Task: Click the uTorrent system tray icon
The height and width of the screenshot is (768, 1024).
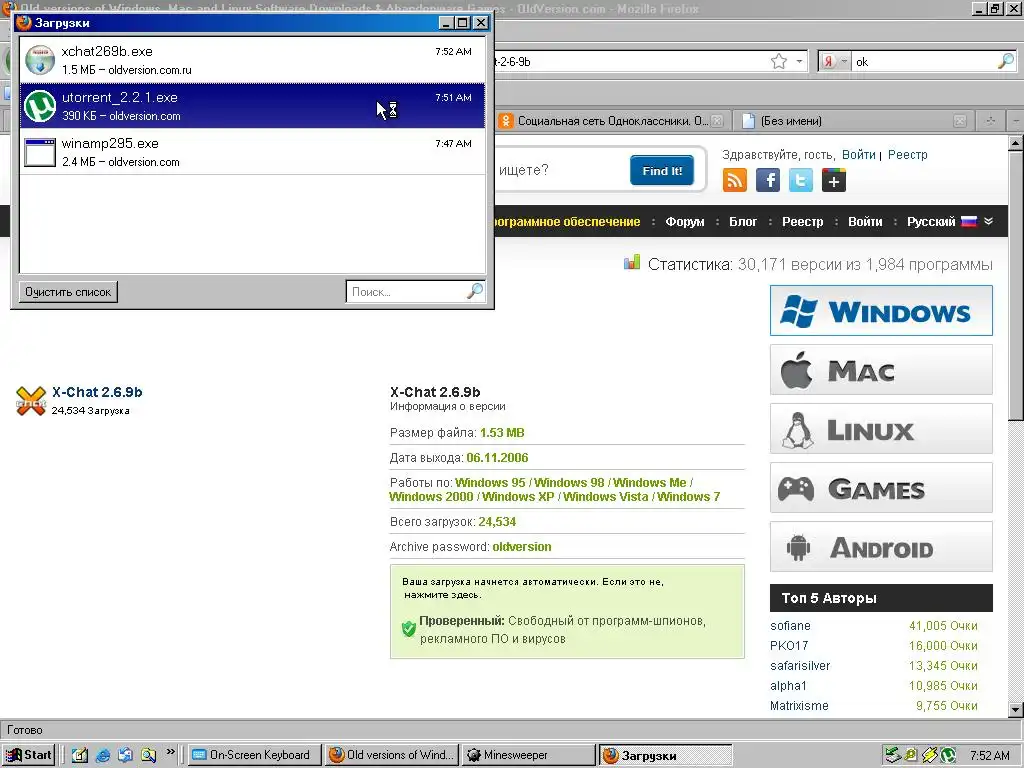Action: 948,755
